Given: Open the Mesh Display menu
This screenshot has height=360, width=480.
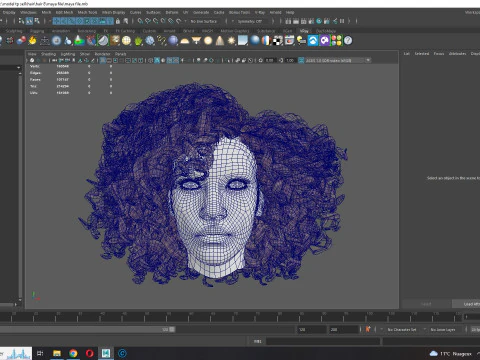Looking at the screenshot, I should point(114,12).
